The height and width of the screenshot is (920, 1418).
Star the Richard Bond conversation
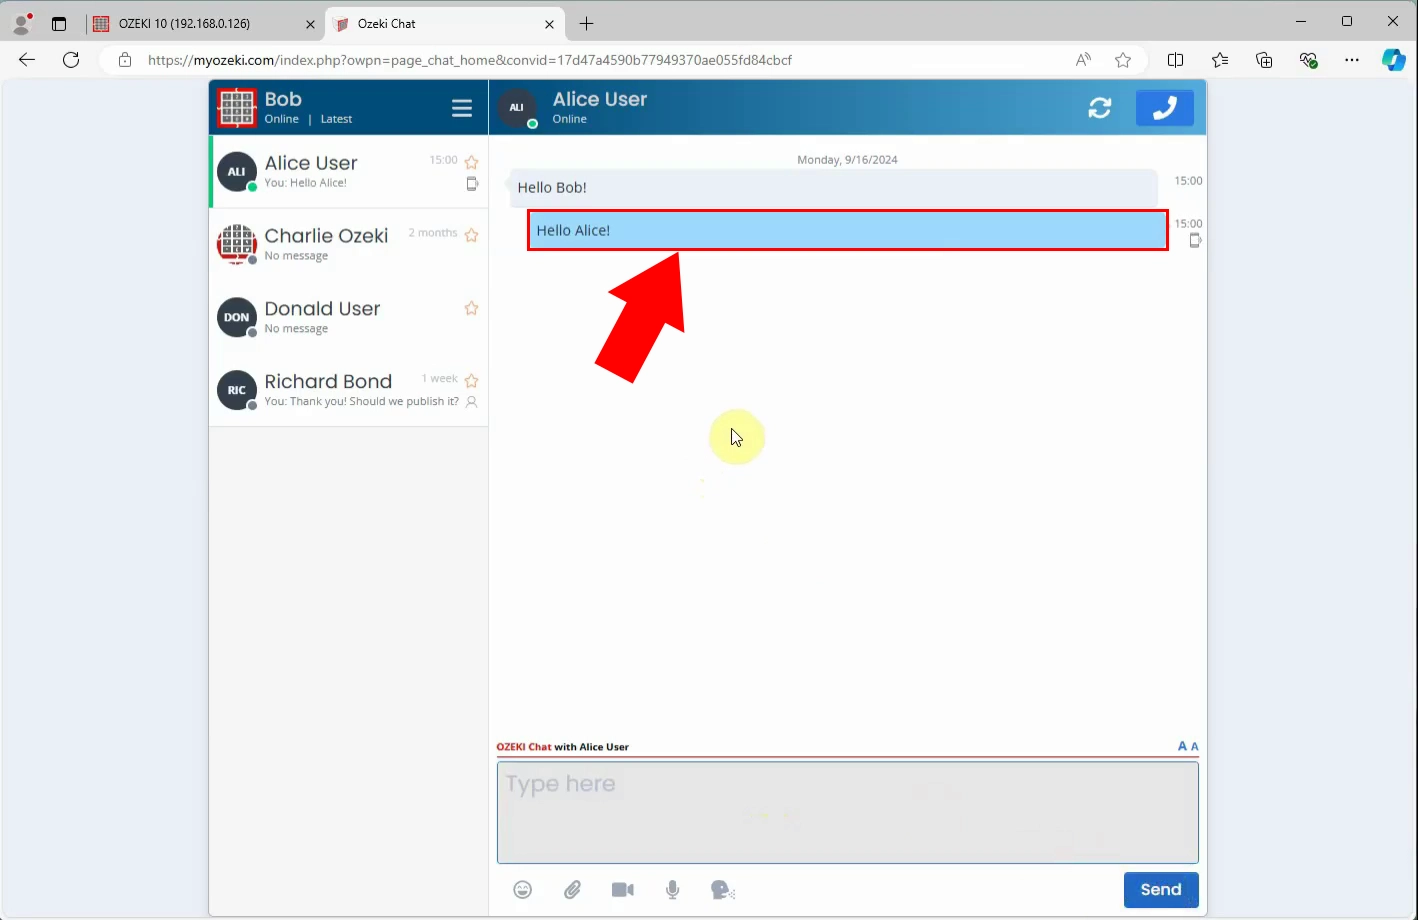coord(471,381)
